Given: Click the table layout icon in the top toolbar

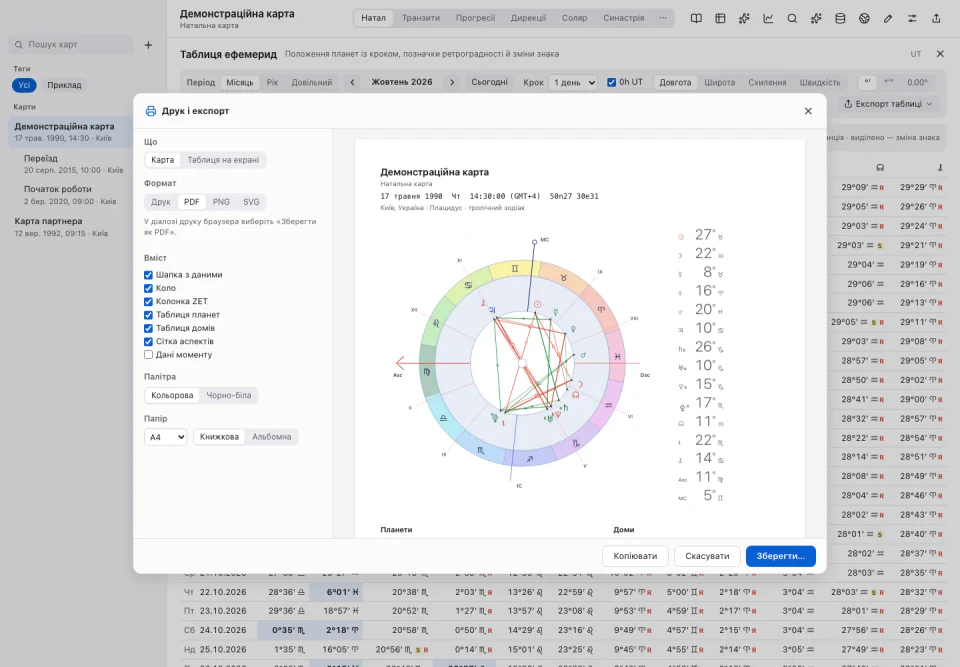Looking at the screenshot, I should [x=720, y=18].
